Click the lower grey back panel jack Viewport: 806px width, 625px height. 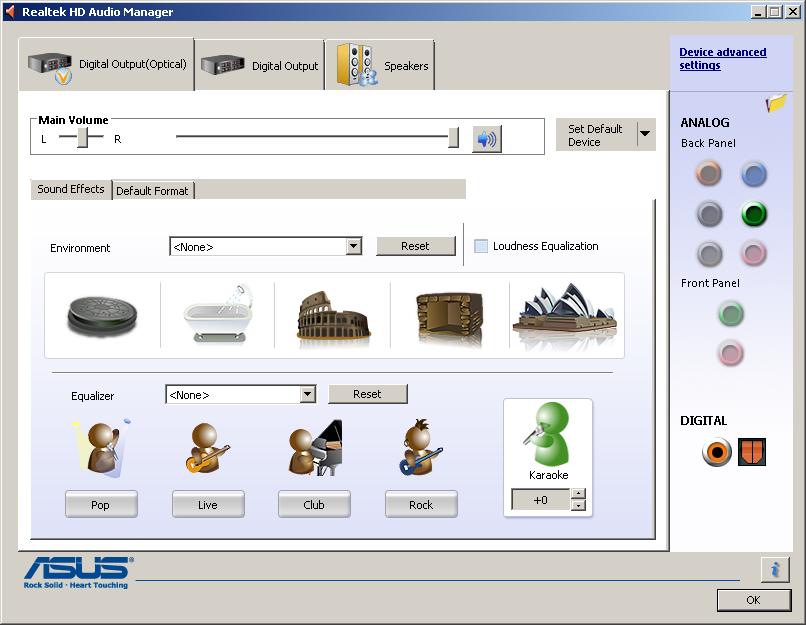(x=709, y=254)
